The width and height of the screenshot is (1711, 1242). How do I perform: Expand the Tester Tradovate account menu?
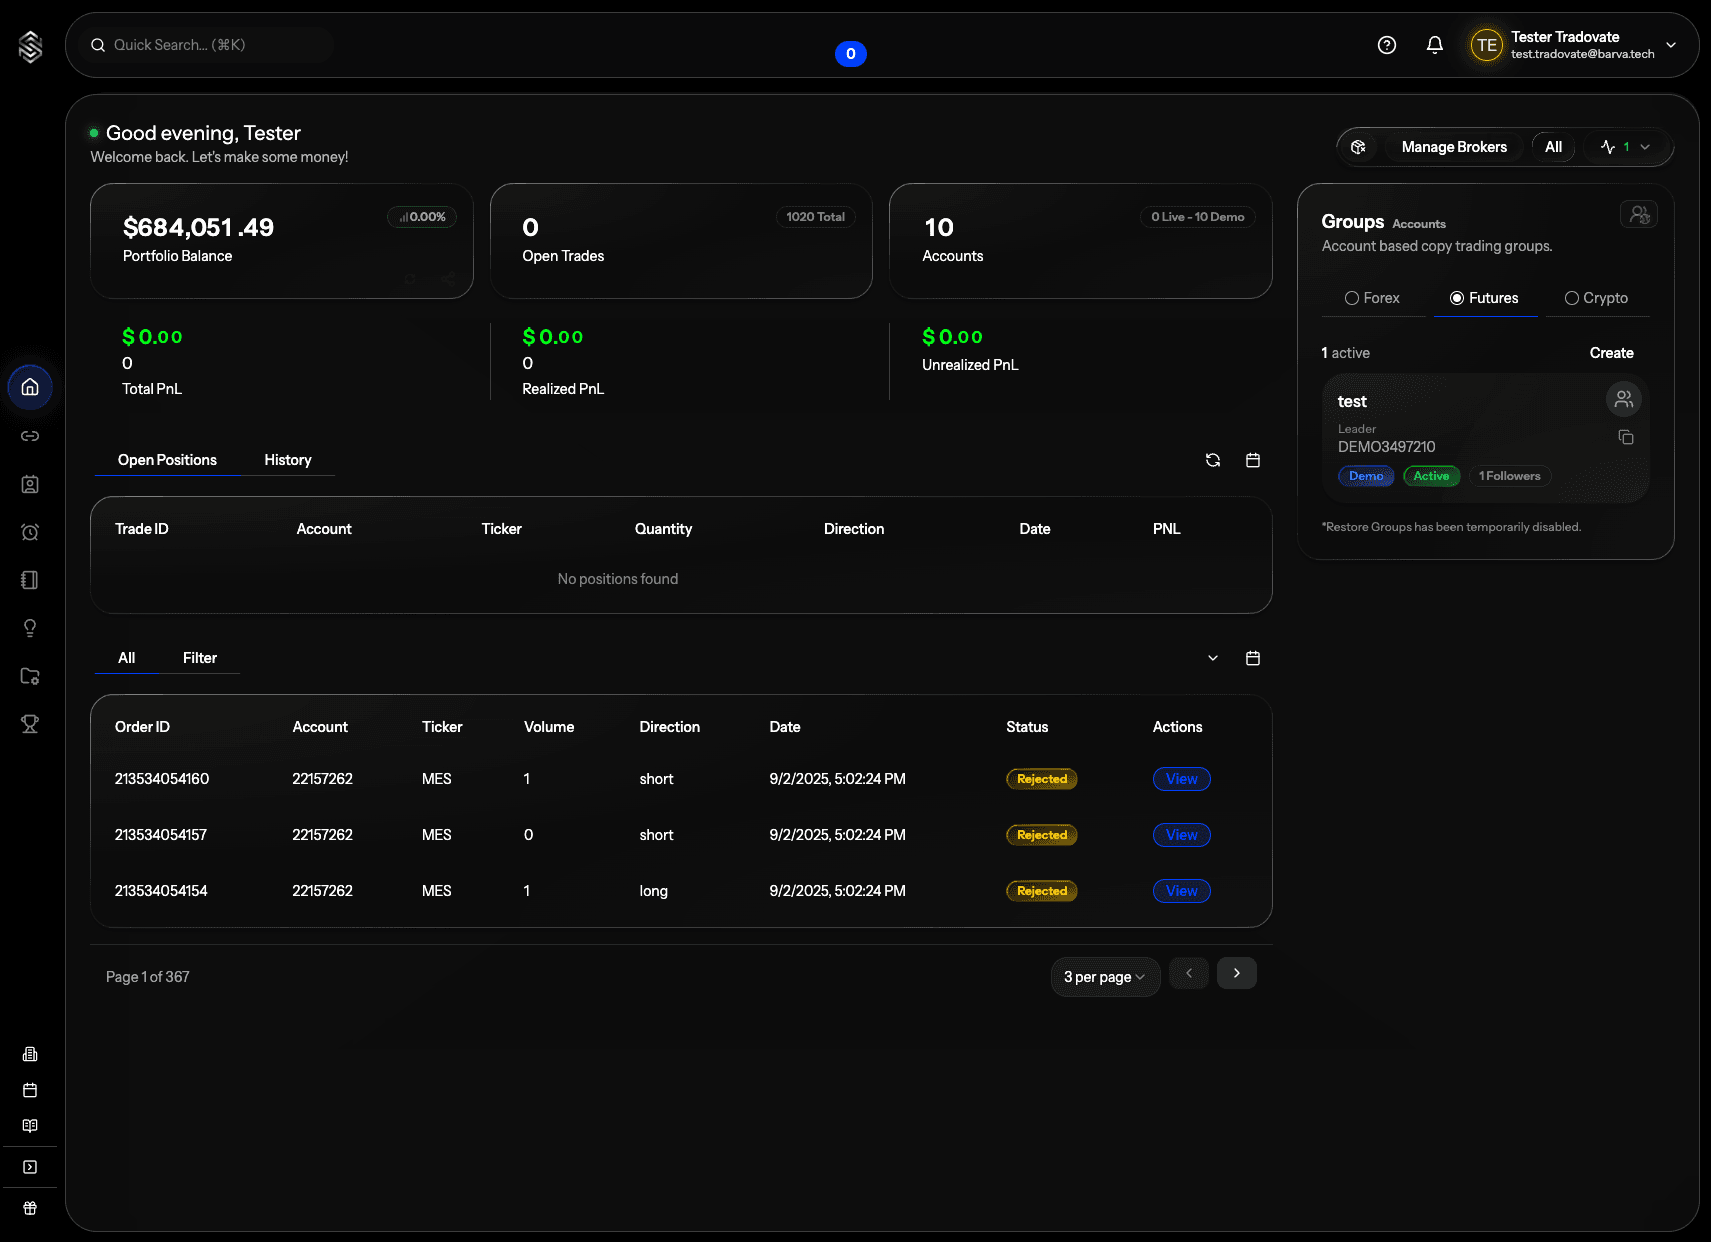pos(1670,45)
